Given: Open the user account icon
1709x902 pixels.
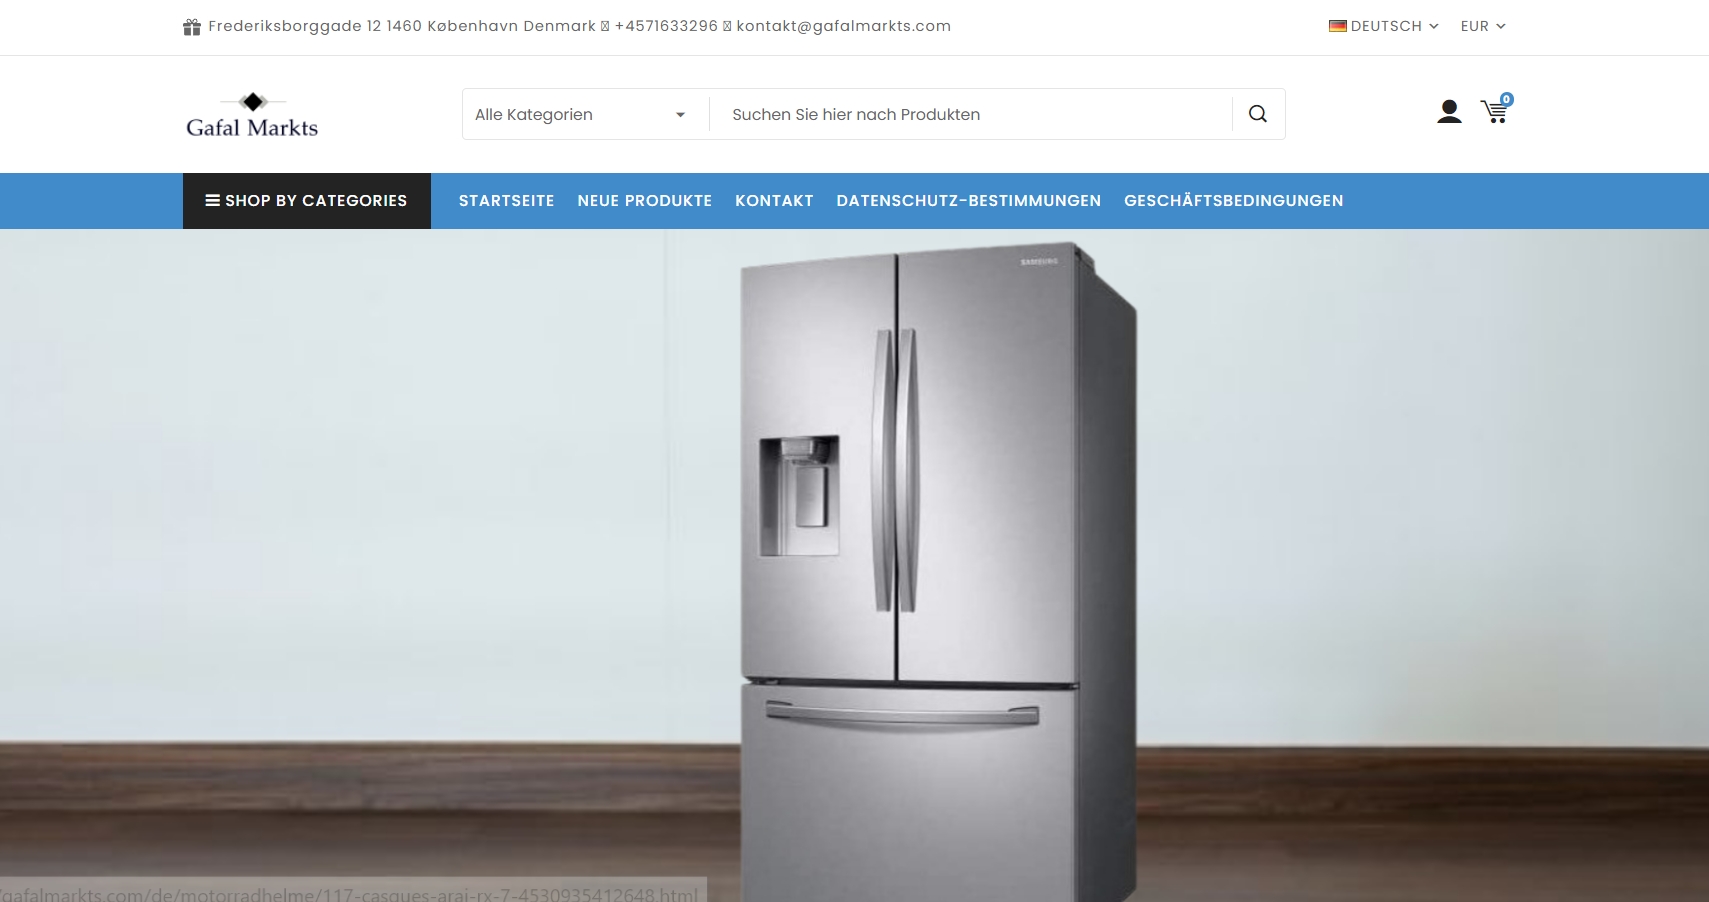Looking at the screenshot, I should pos(1449,111).
